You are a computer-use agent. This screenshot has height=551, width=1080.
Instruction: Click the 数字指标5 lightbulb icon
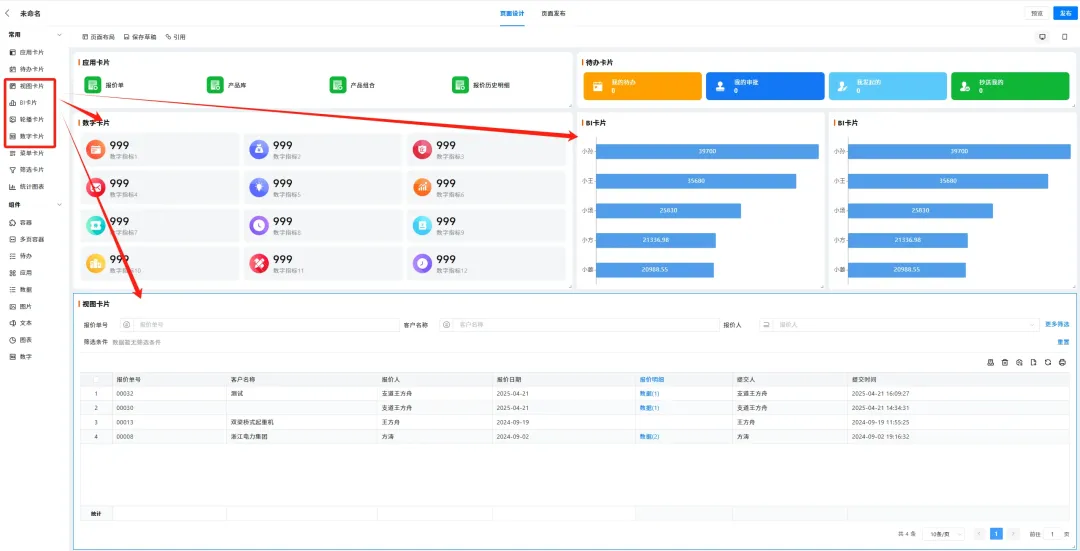[x=258, y=185]
